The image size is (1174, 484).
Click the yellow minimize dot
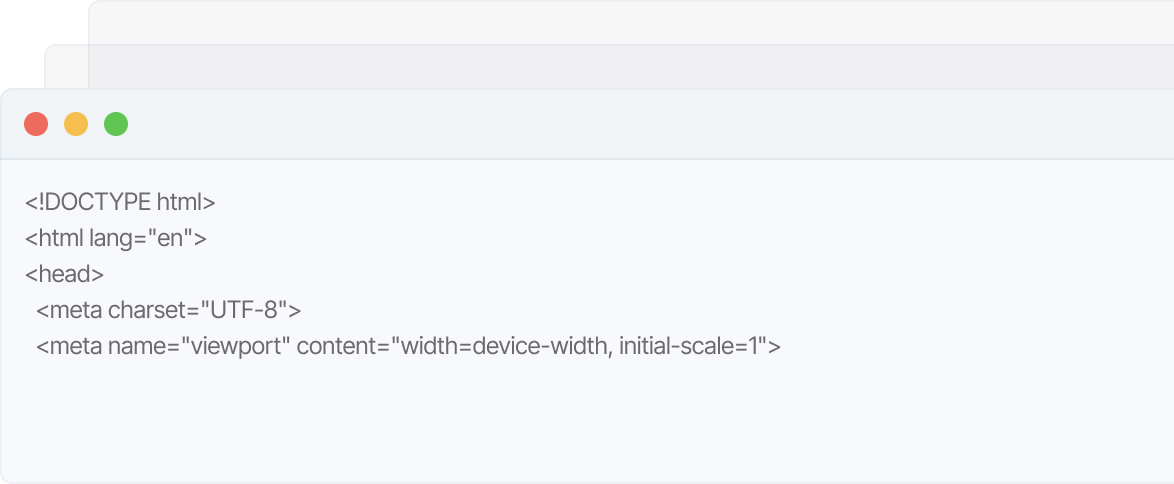76,124
